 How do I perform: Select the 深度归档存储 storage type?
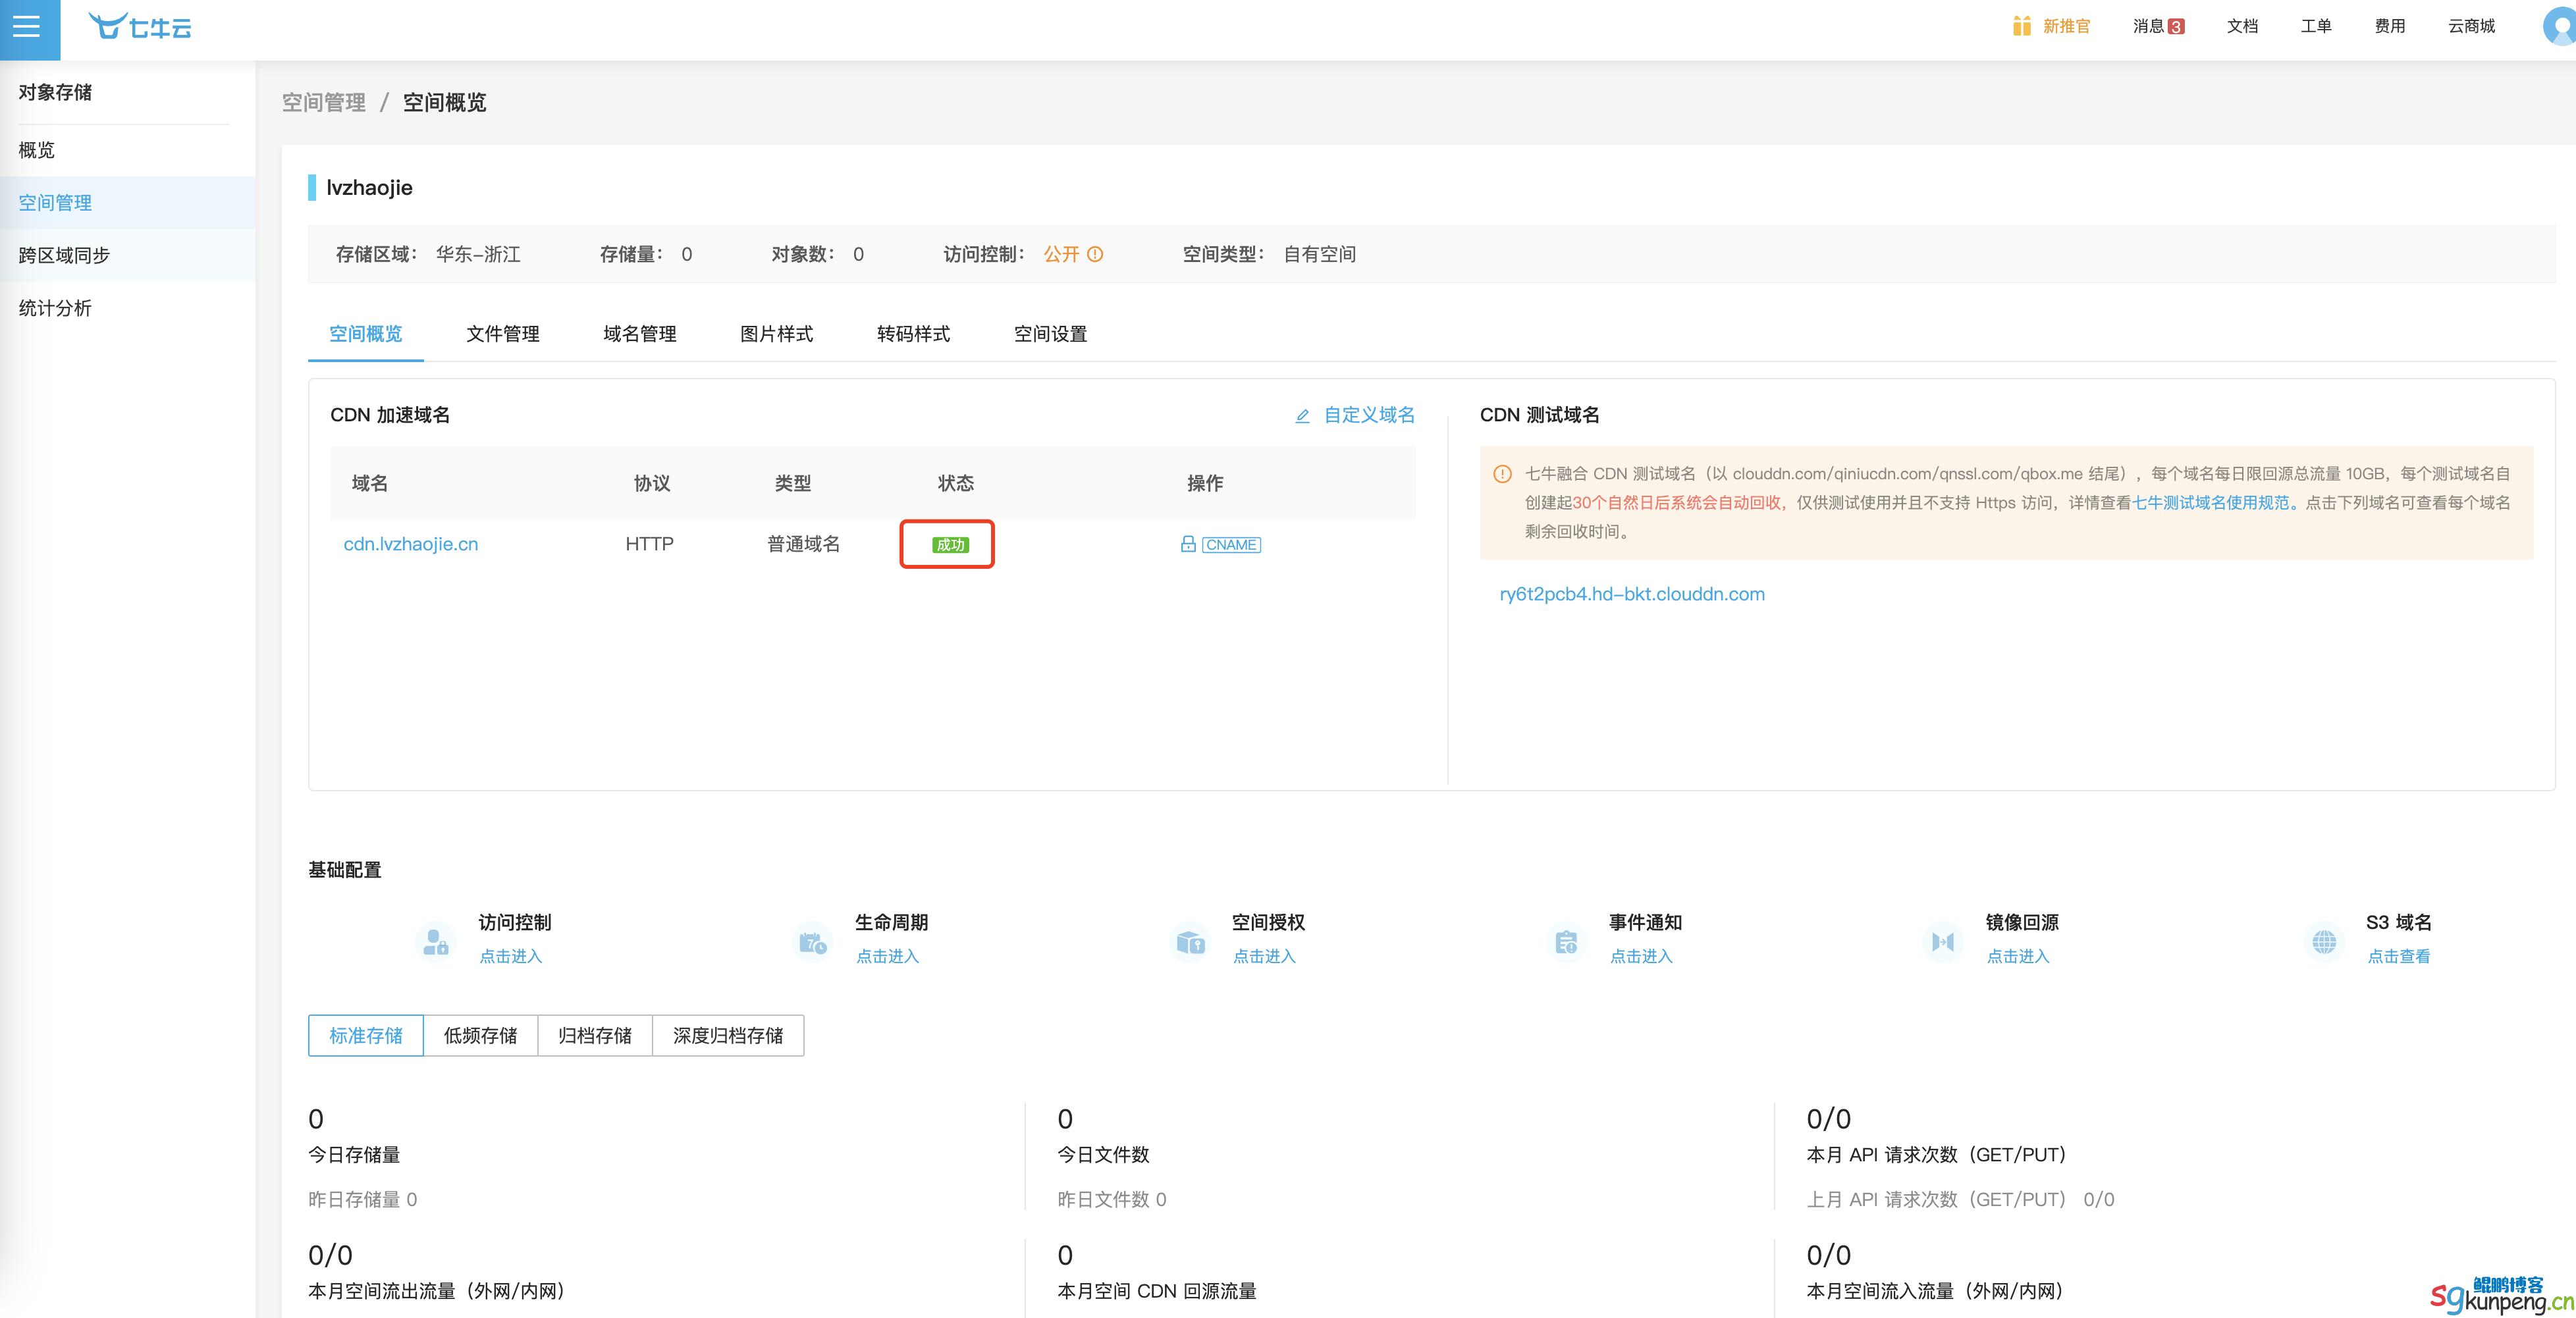tap(728, 1036)
